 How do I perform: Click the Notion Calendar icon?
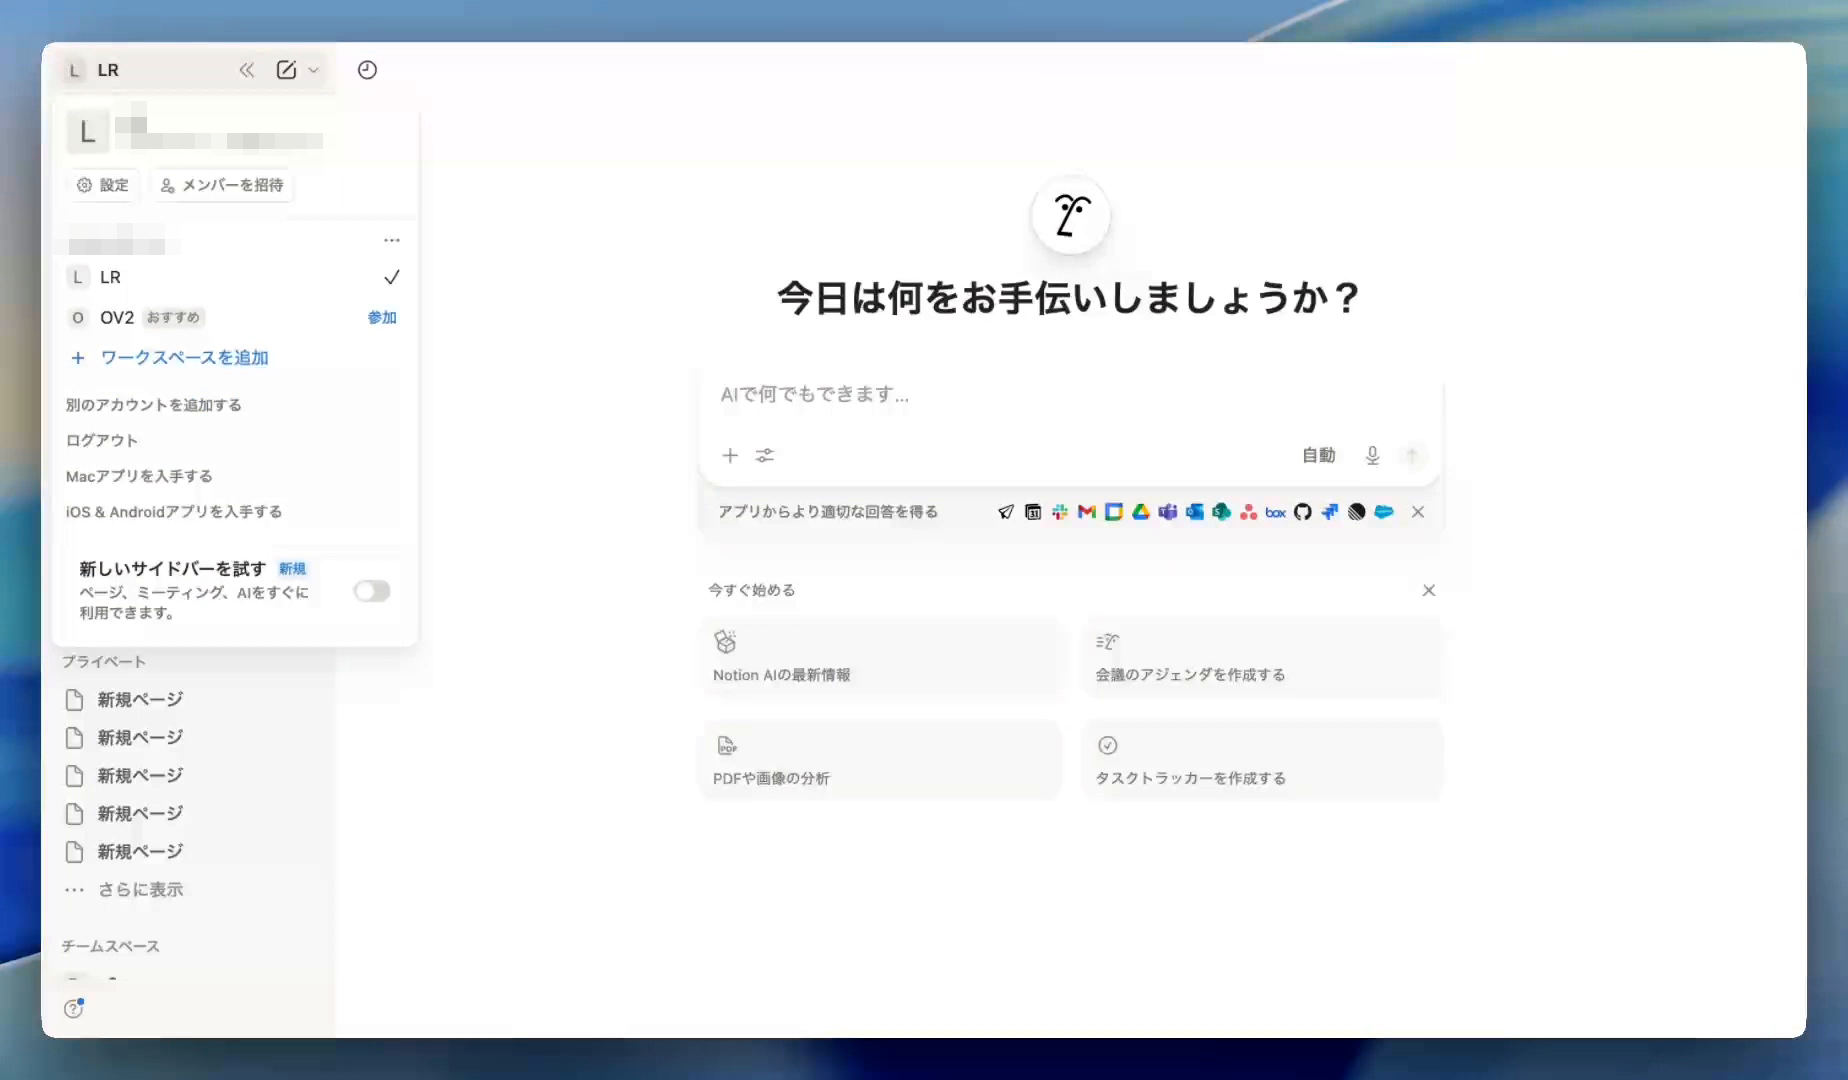pos(1033,512)
